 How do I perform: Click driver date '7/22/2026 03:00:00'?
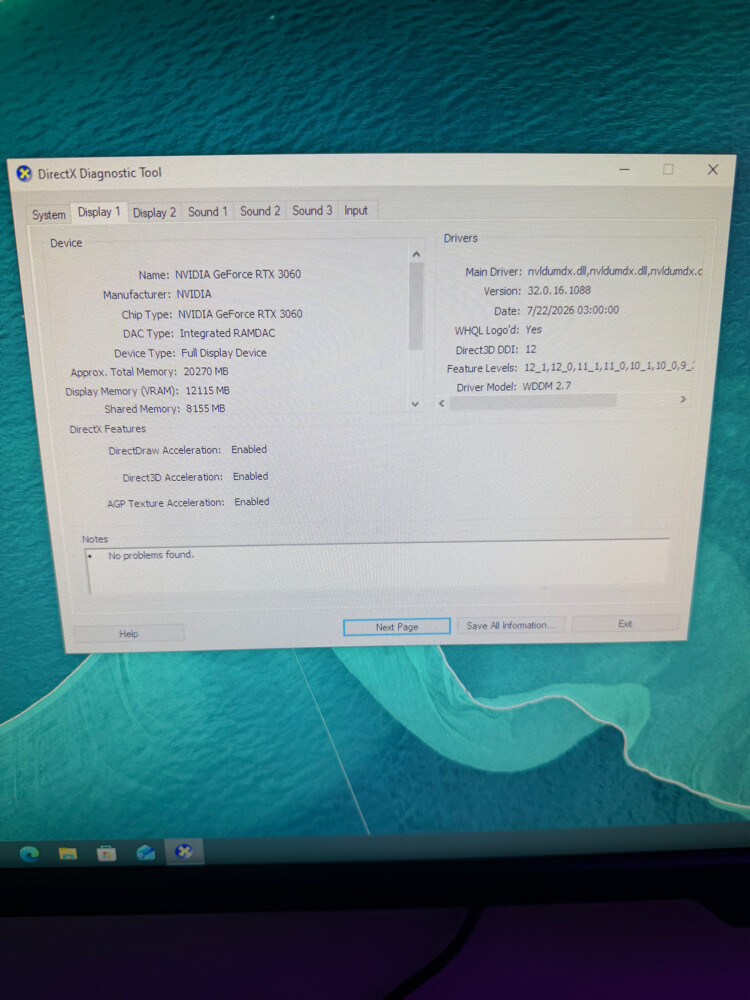coord(573,310)
